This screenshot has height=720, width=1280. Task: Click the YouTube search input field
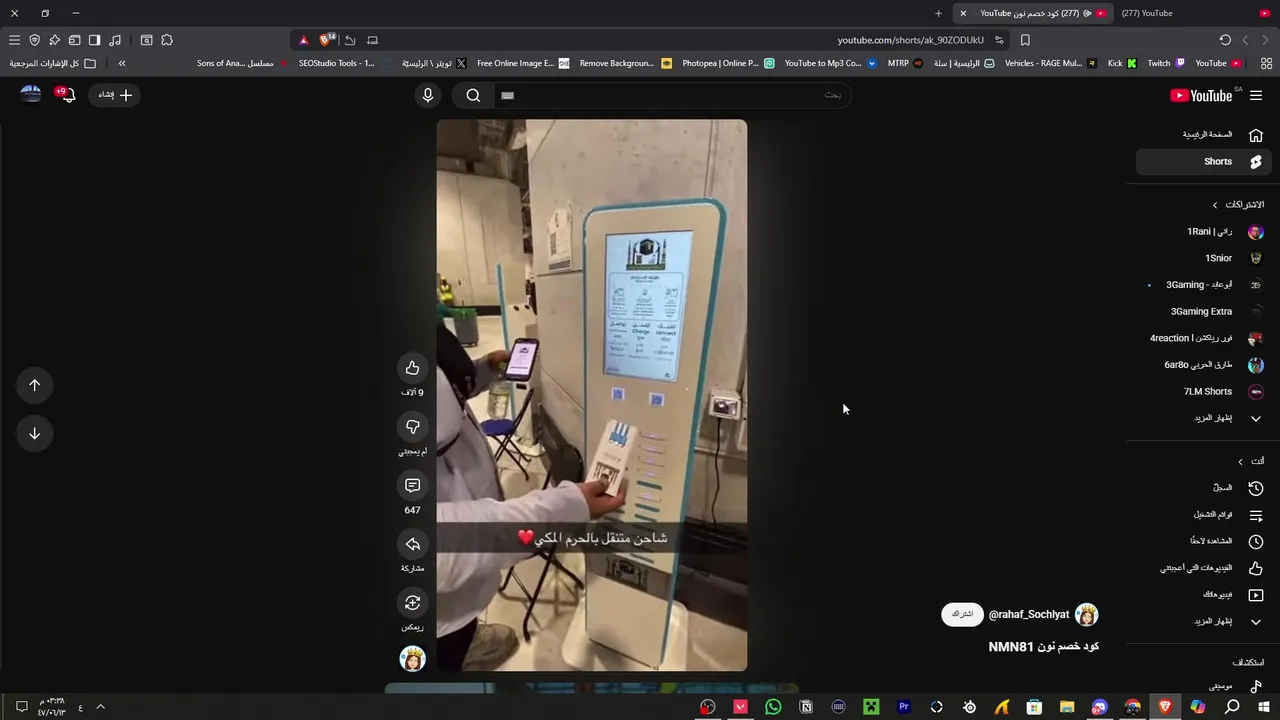coord(673,95)
